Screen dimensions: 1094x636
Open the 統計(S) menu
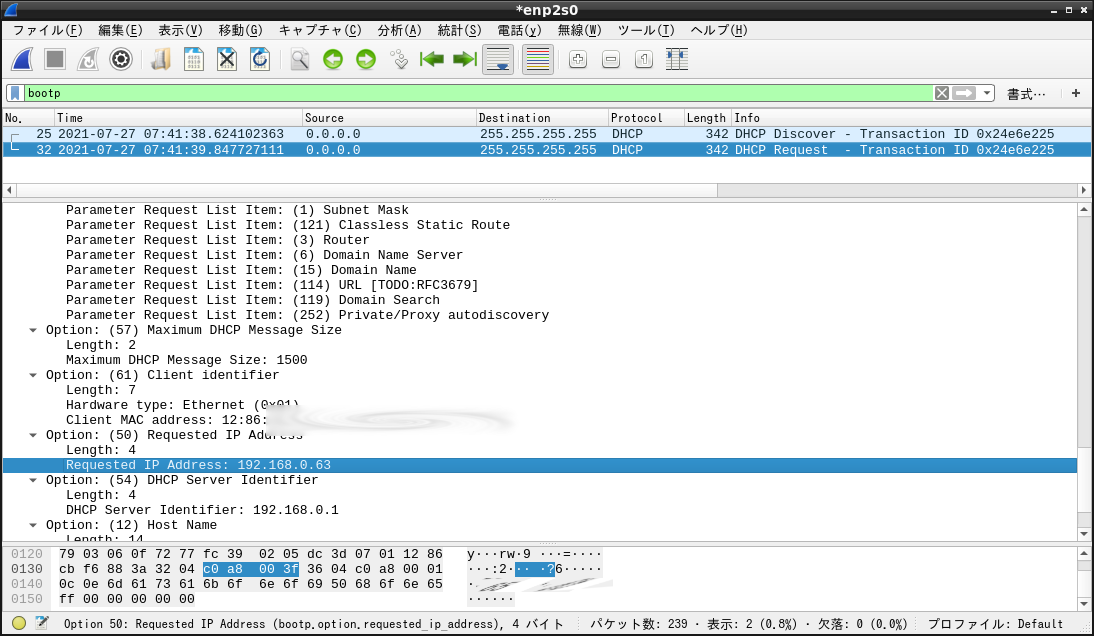tap(459, 30)
